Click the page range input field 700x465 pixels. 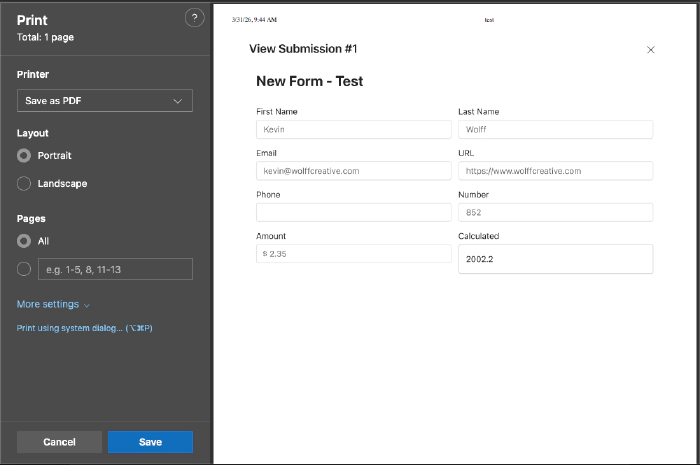[x=116, y=269]
